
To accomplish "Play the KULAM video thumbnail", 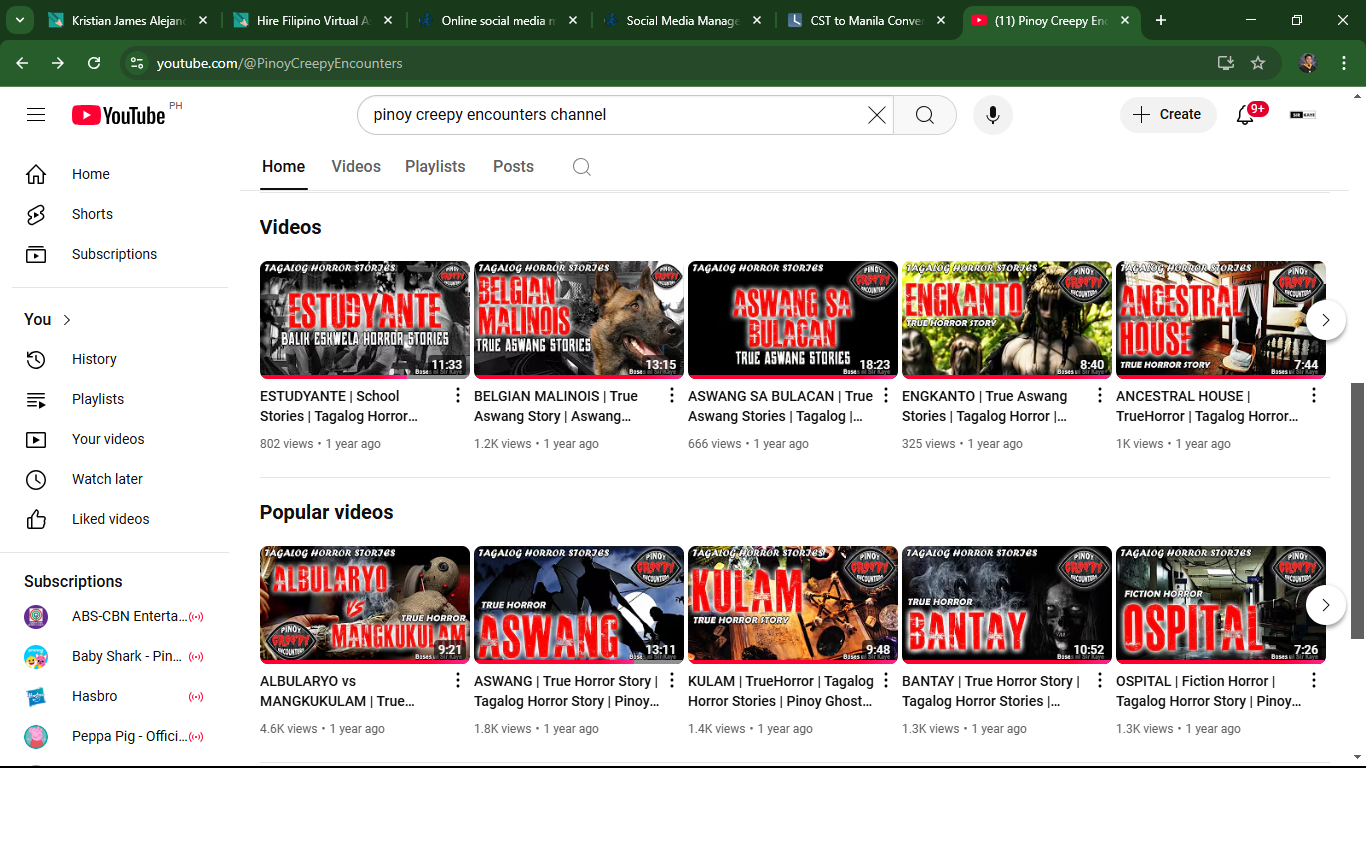I will click(793, 605).
